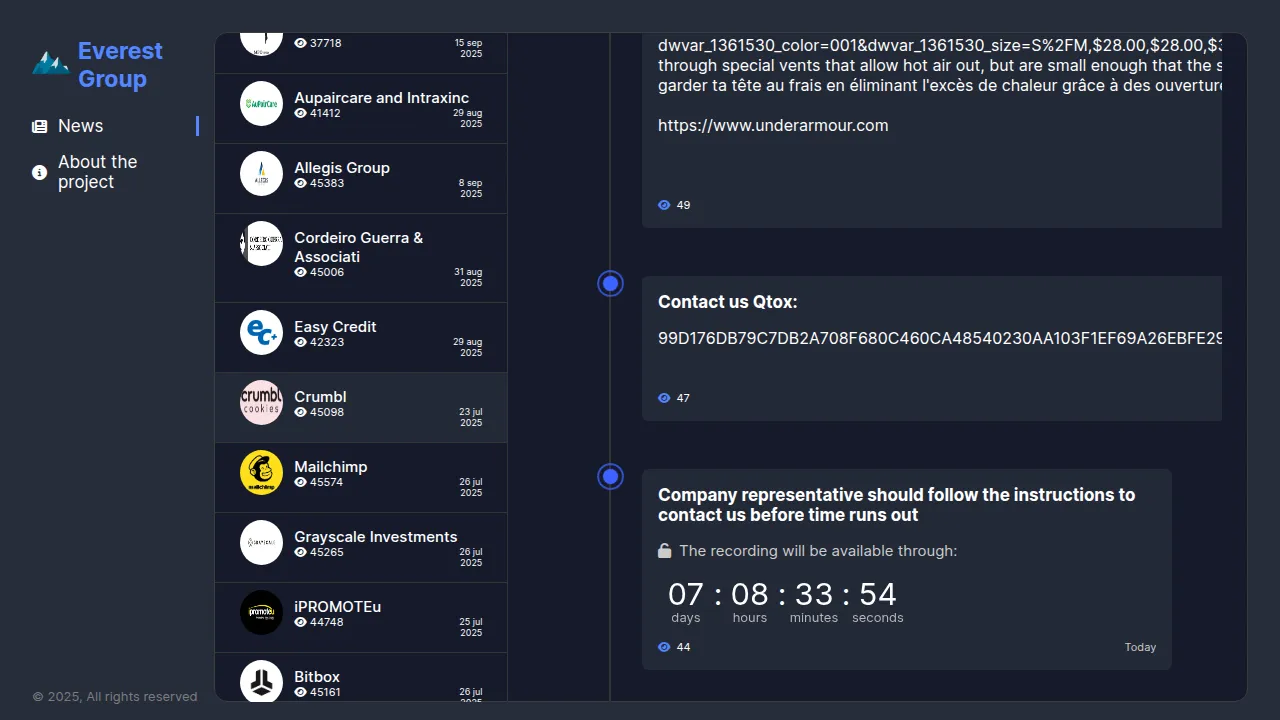Open the News section
Screen dimensions: 1280x720
(x=80, y=126)
